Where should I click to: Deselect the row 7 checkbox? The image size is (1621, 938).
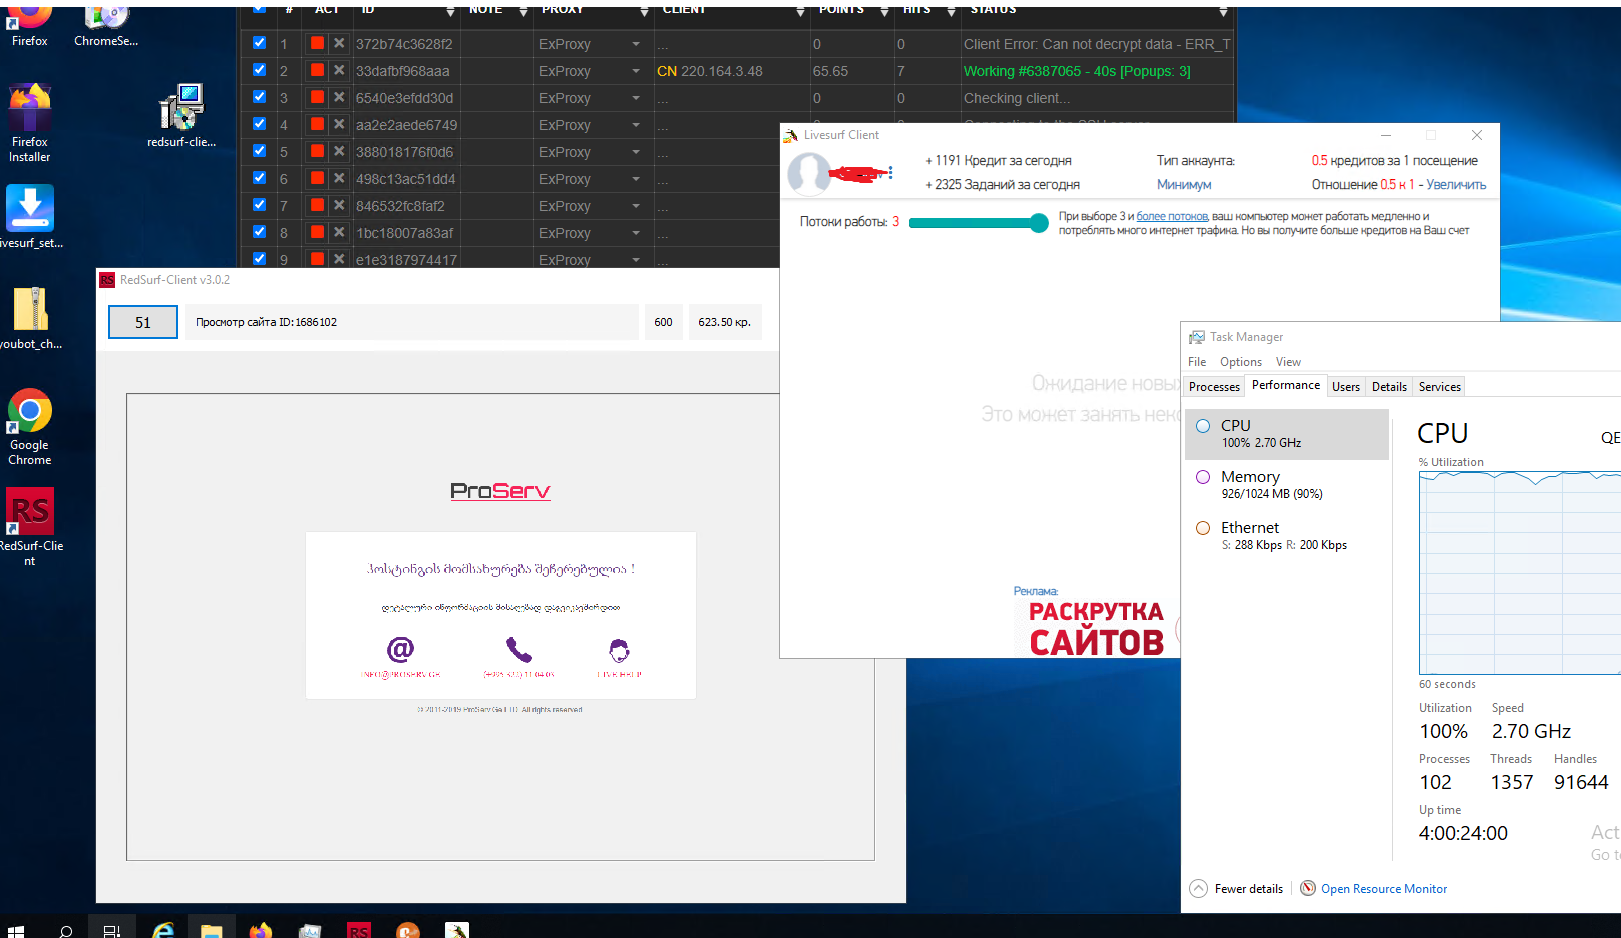(260, 205)
